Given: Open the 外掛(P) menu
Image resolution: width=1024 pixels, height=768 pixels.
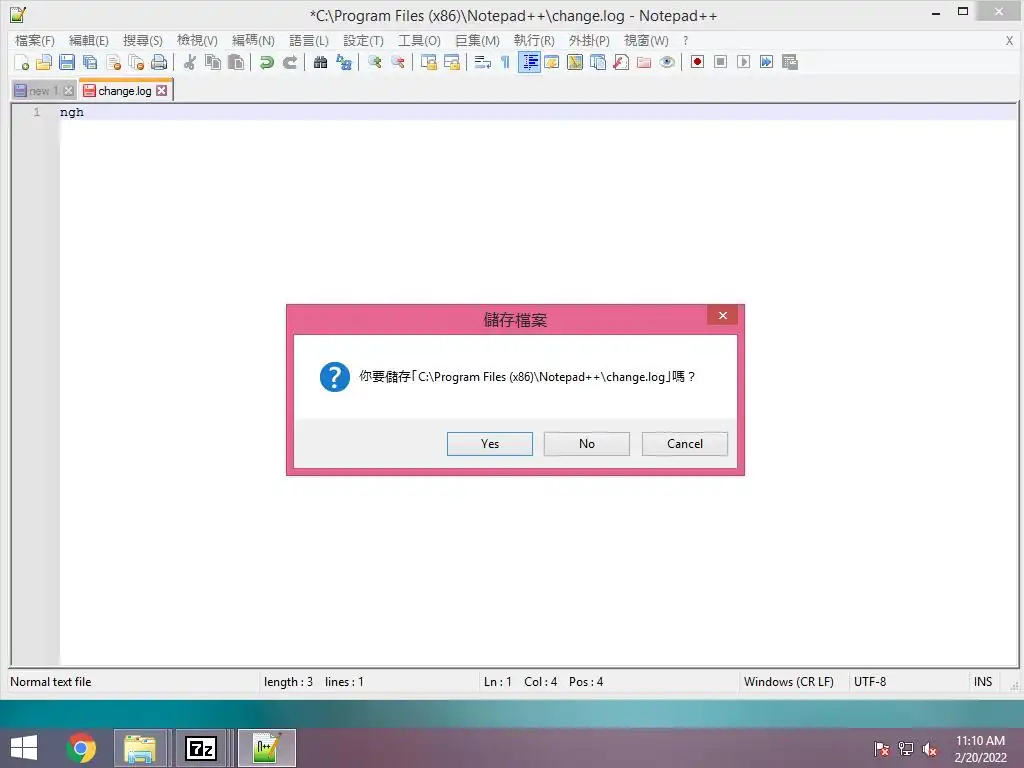Looking at the screenshot, I should [589, 40].
